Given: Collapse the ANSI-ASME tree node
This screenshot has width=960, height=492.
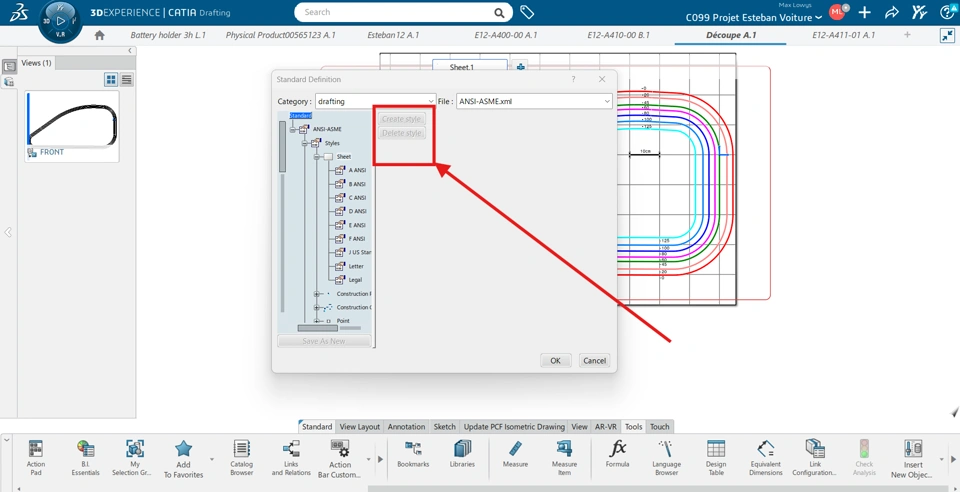Looking at the screenshot, I should (293, 129).
